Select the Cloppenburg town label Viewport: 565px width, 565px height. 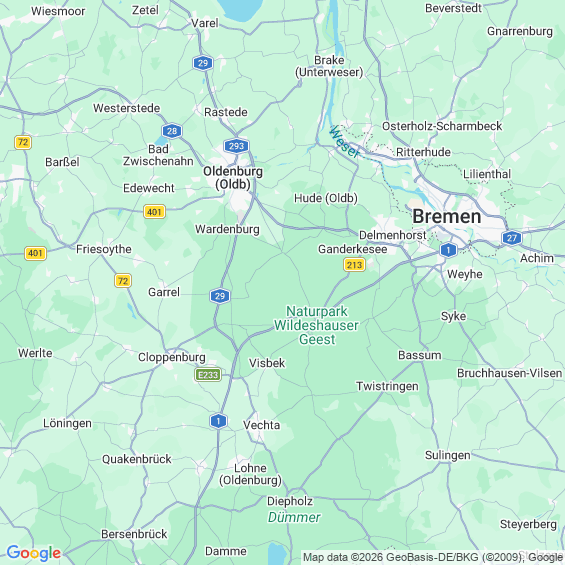172,357
